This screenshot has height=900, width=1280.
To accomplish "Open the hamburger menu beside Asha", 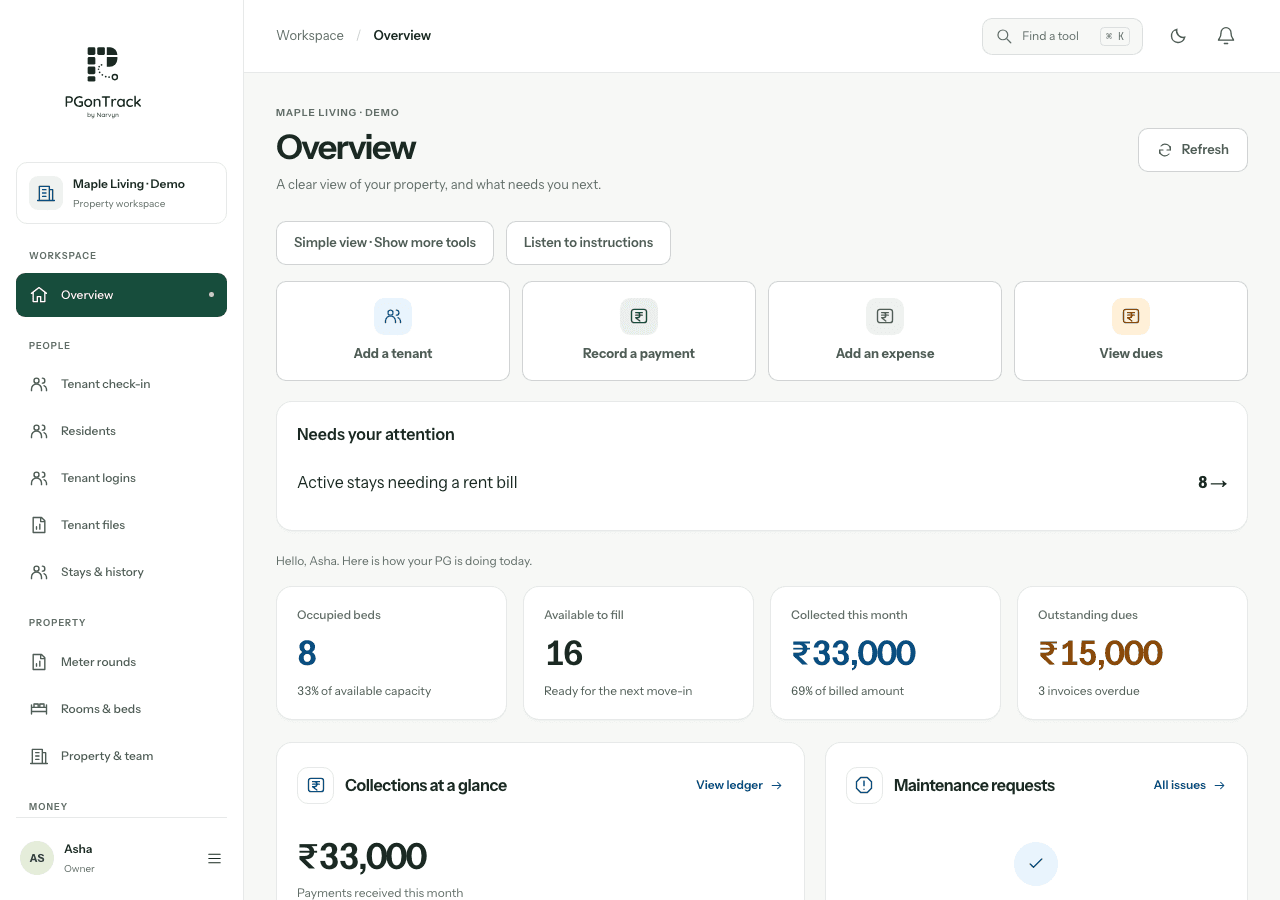I will click(214, 858).
